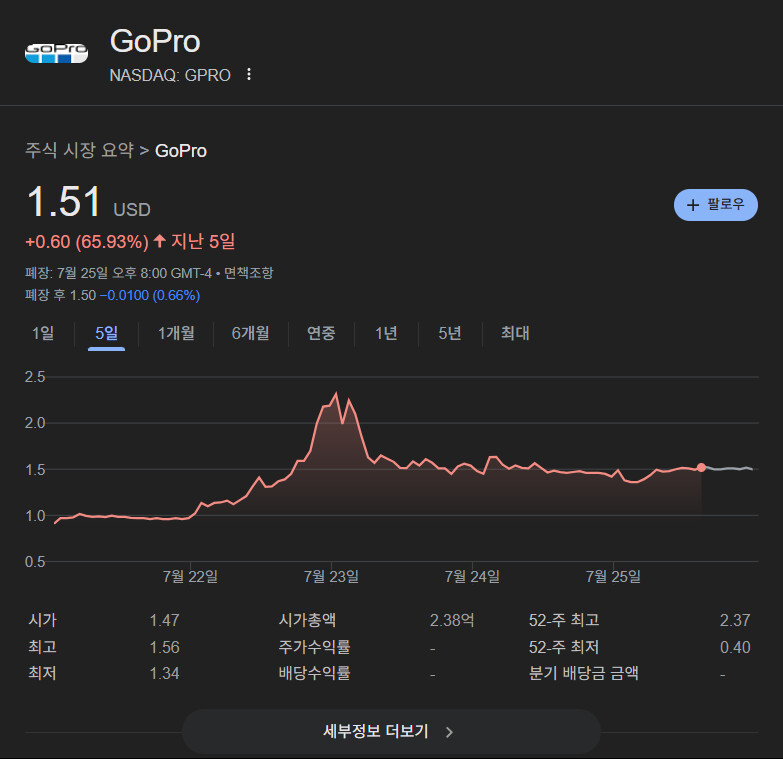
Task: Click the GoPro company title
Action: click(155, 40)
